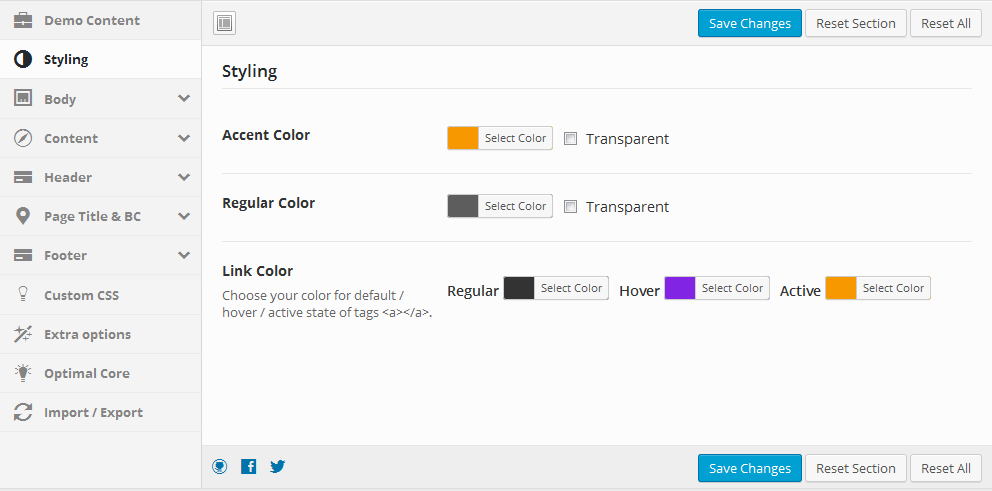Open the Facebook icon link in footer

(x=249, y=467)
